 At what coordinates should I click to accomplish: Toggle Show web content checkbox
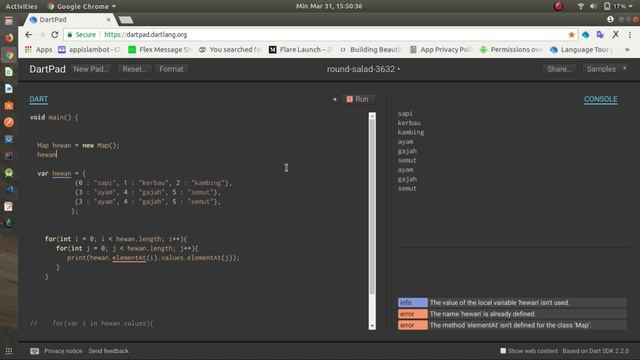(x=503, y=351)
